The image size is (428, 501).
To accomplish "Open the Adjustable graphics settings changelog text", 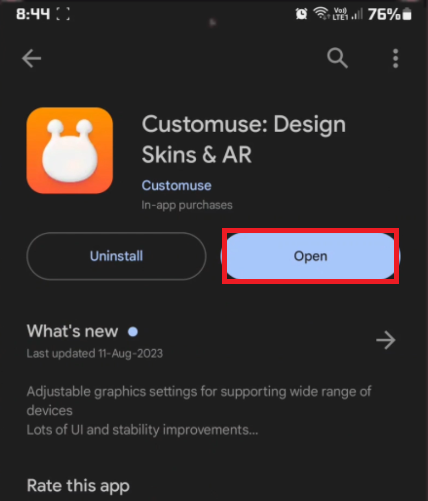I will (199, 411).
